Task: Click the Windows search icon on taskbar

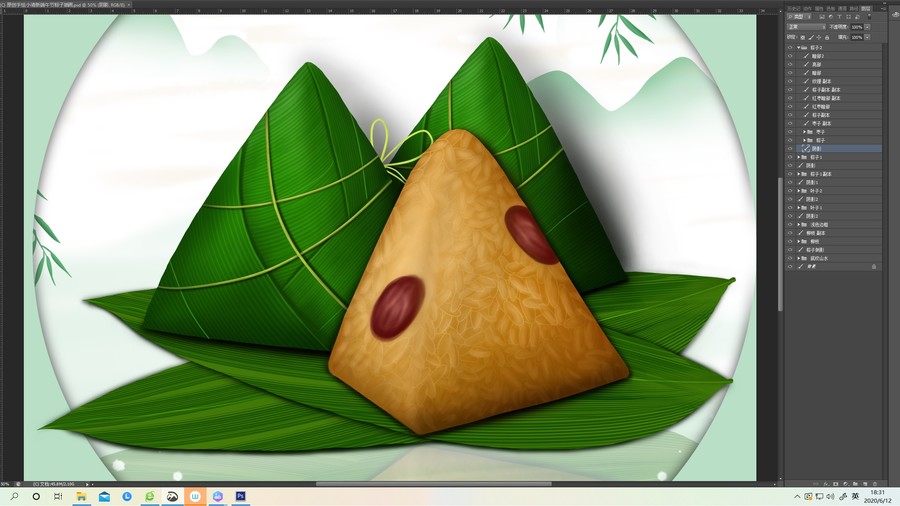Action: tap(14, 496)
